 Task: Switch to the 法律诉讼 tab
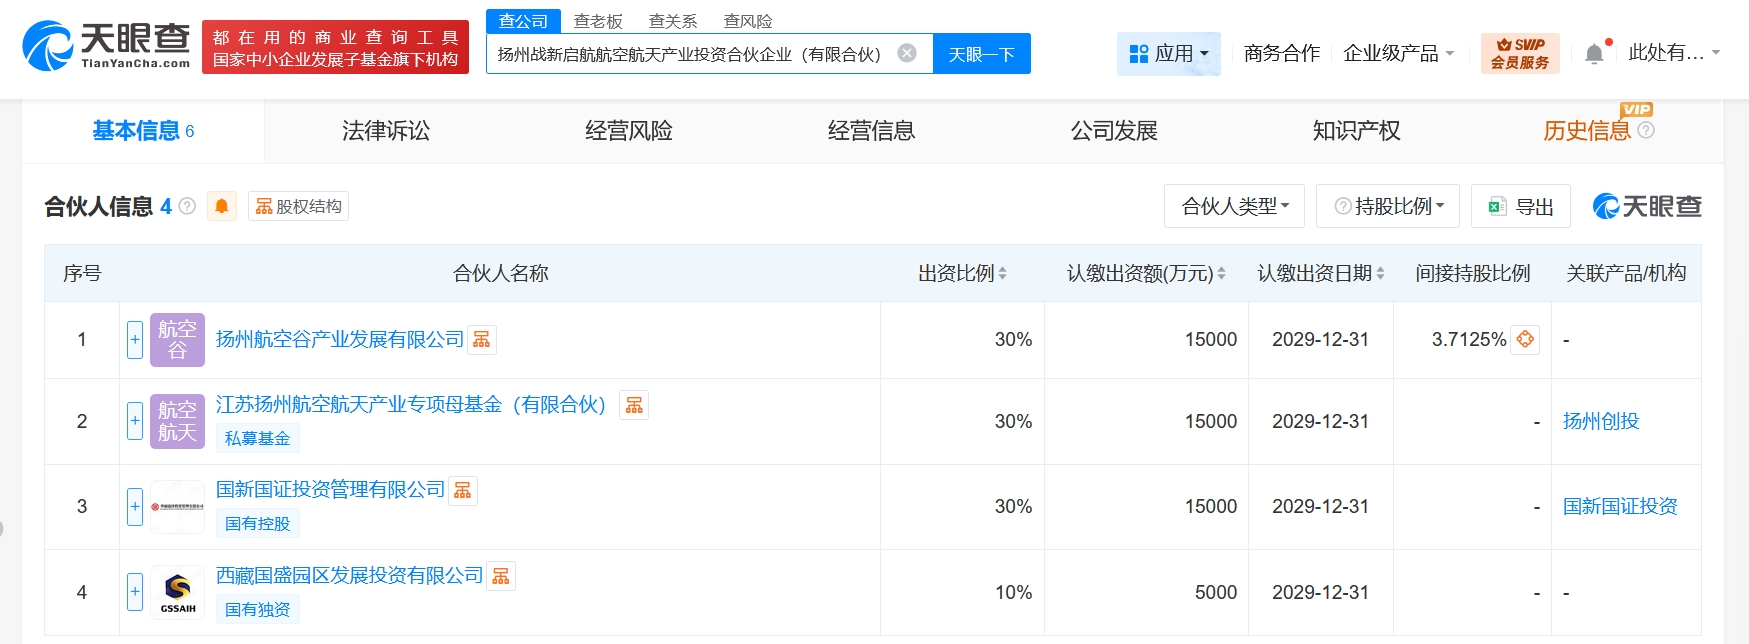(385, 131)
